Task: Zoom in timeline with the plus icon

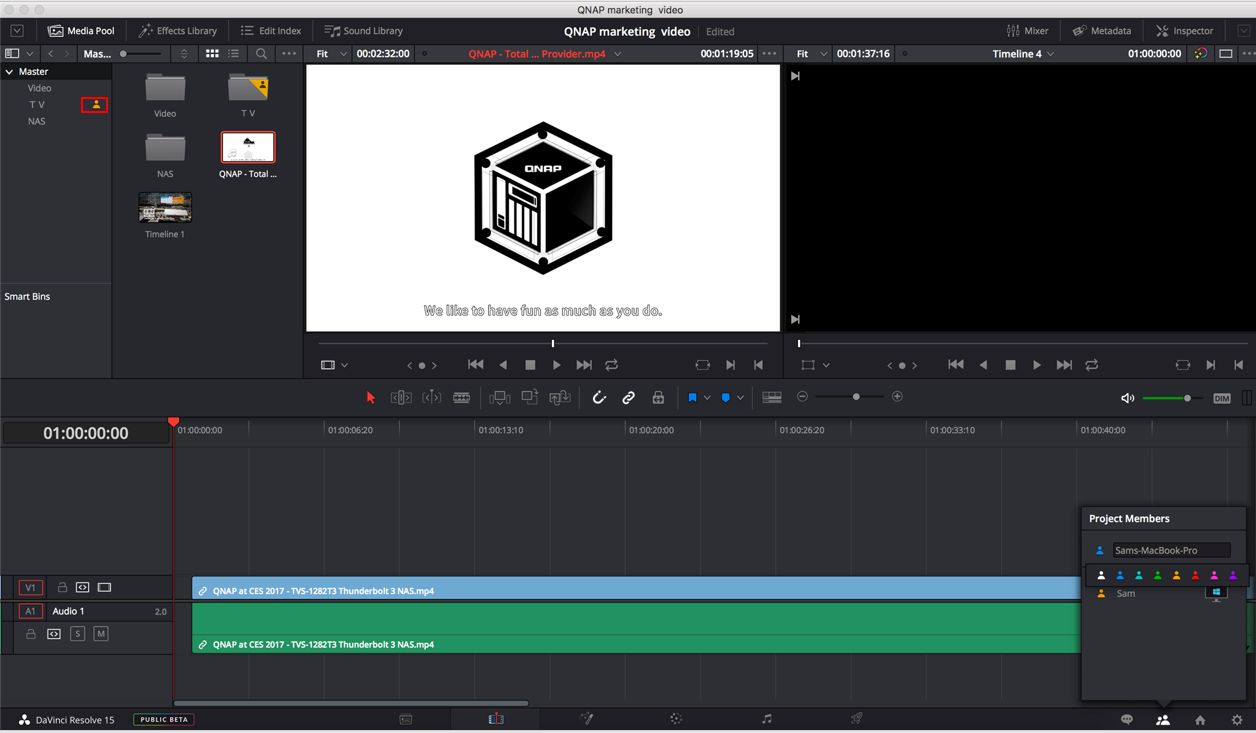Action: [897, 397]
